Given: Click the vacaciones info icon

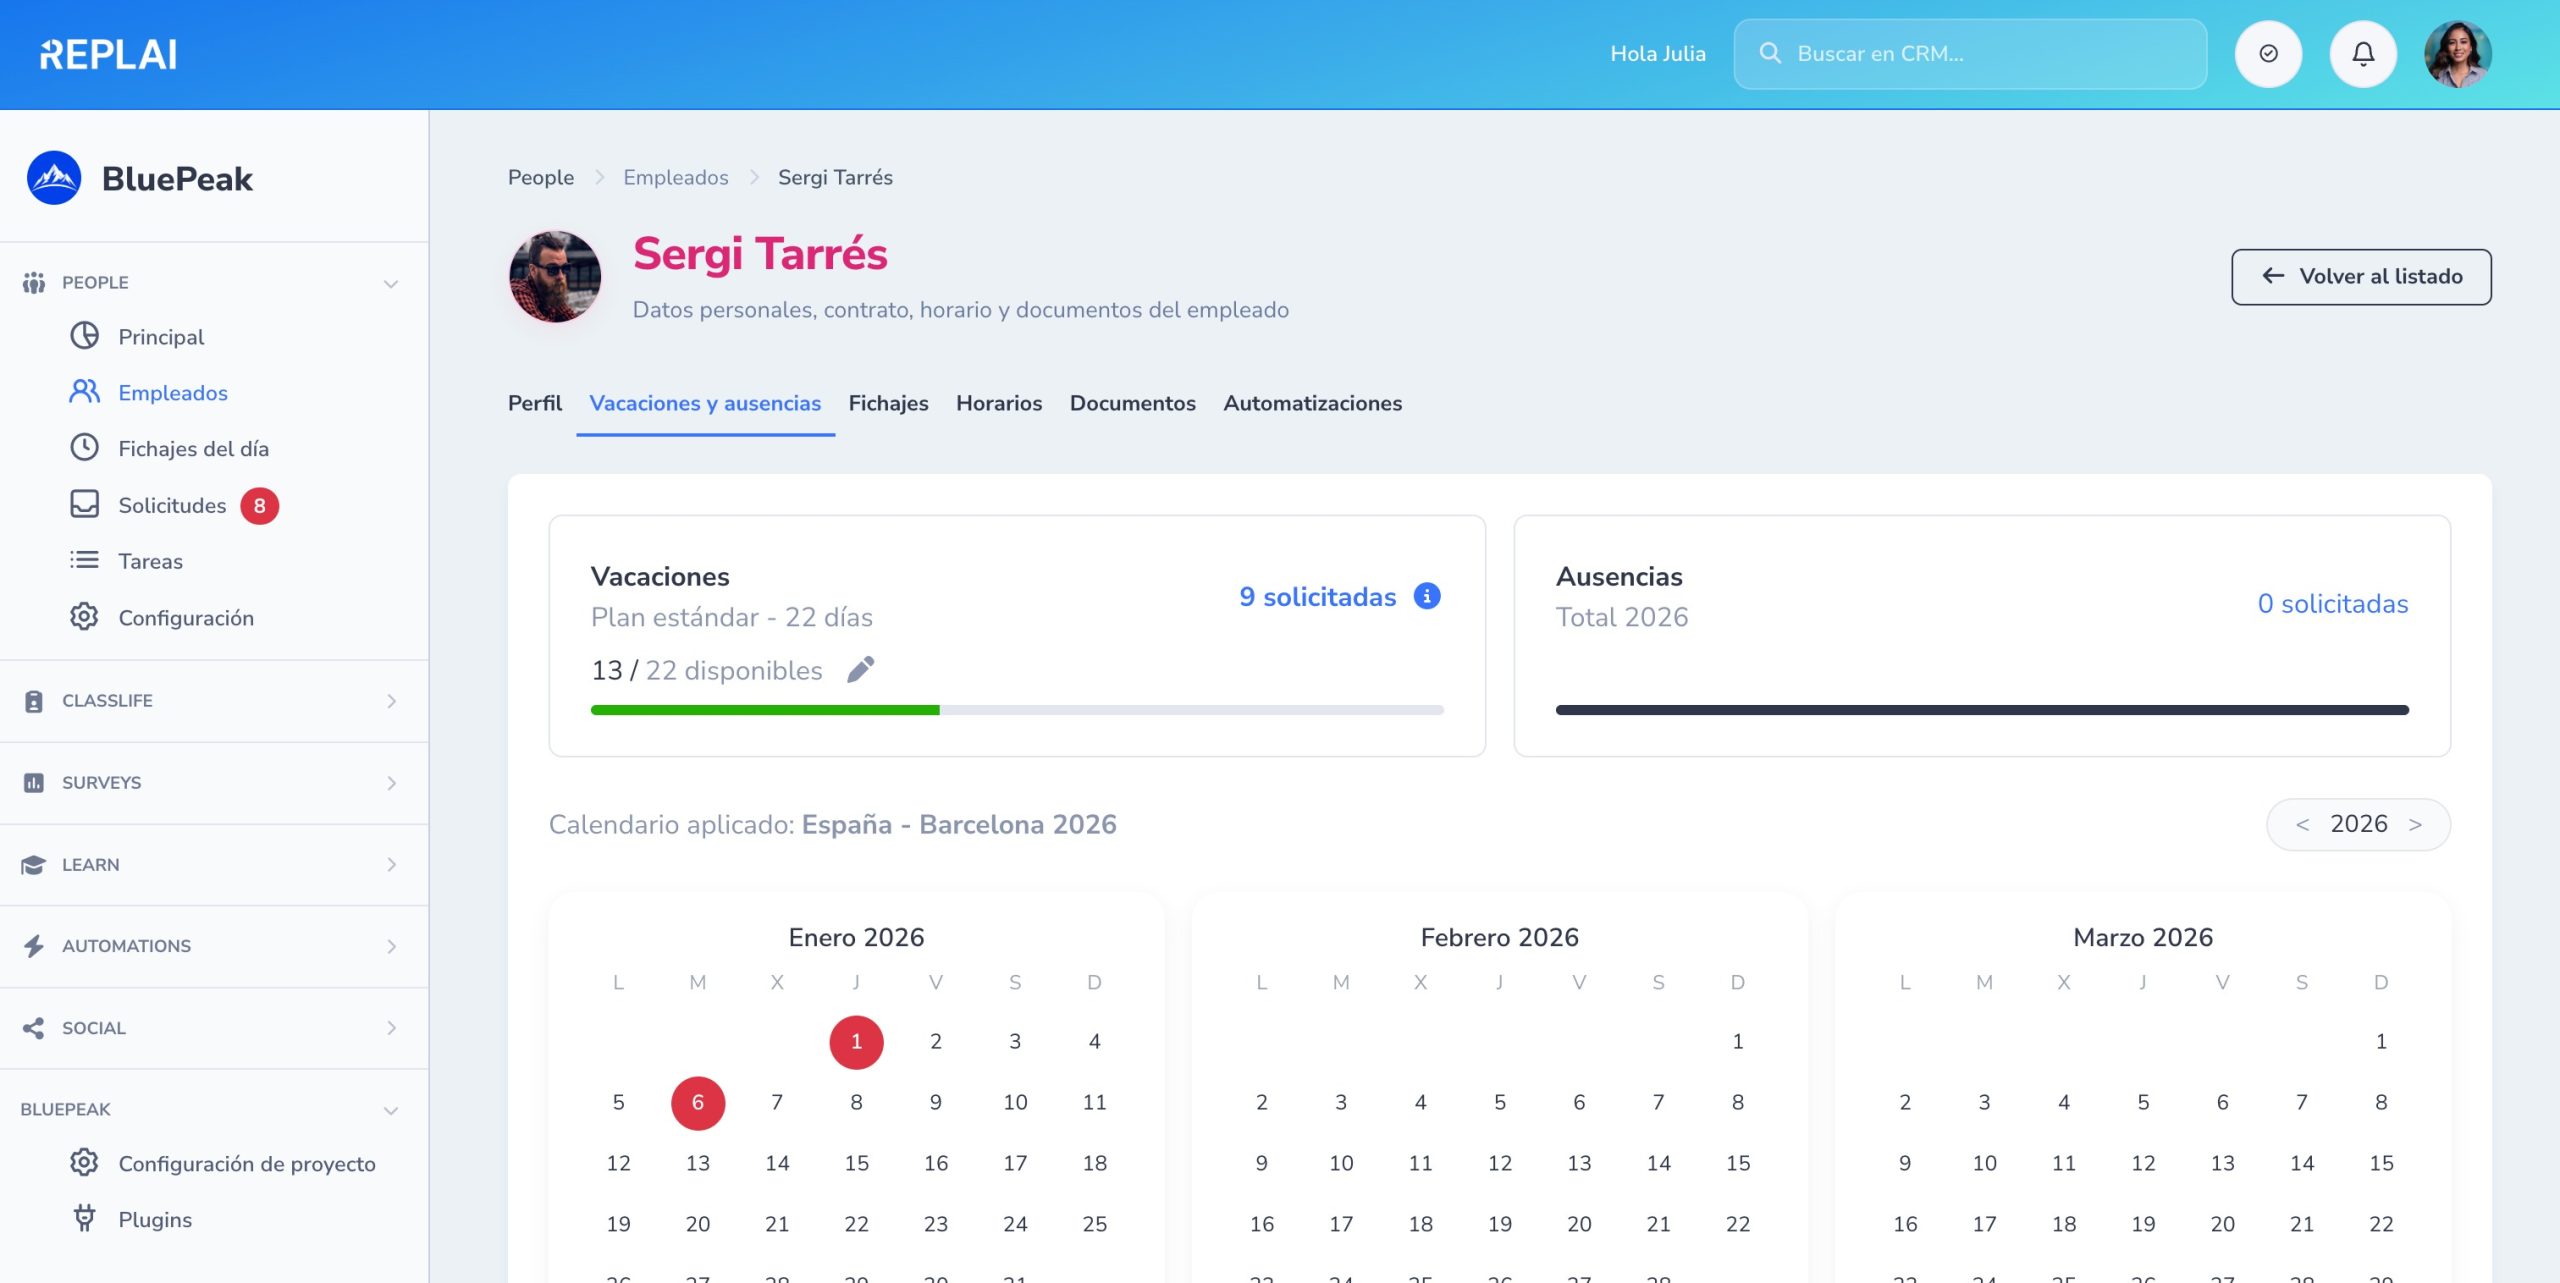Looking at the screenshot, I should coord(1427,596).
